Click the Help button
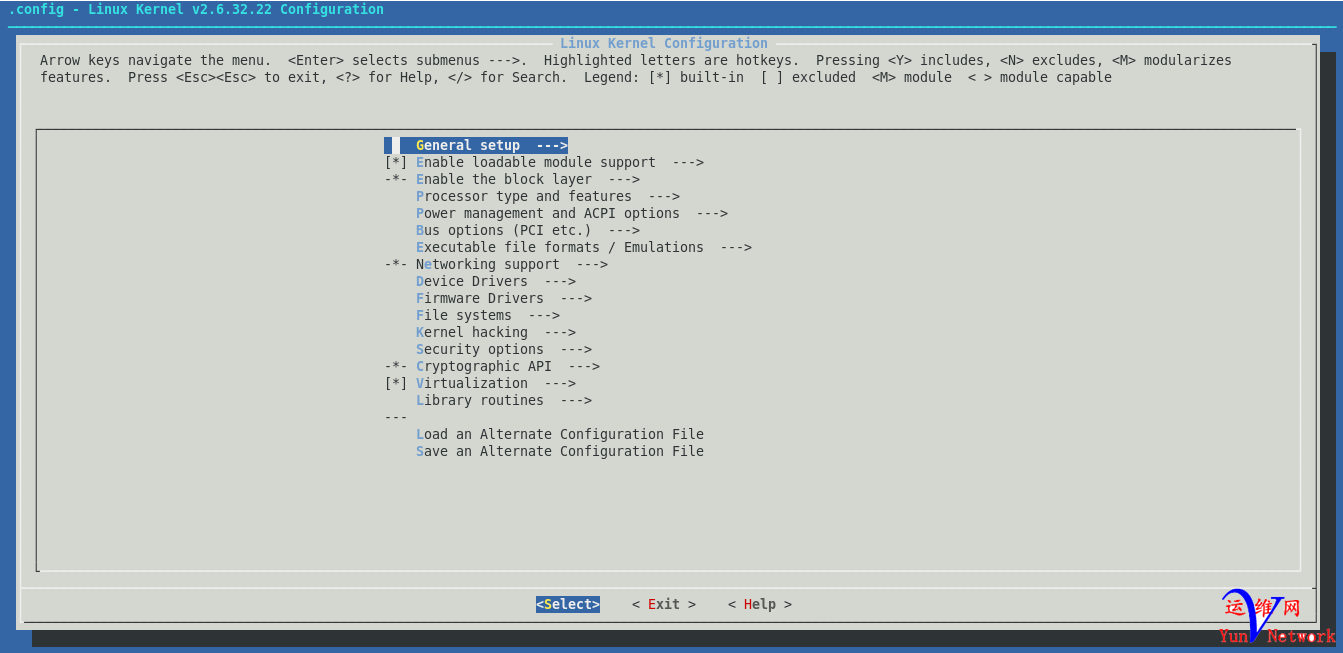This screenshot has width=1343, height=653. [760, 604]
